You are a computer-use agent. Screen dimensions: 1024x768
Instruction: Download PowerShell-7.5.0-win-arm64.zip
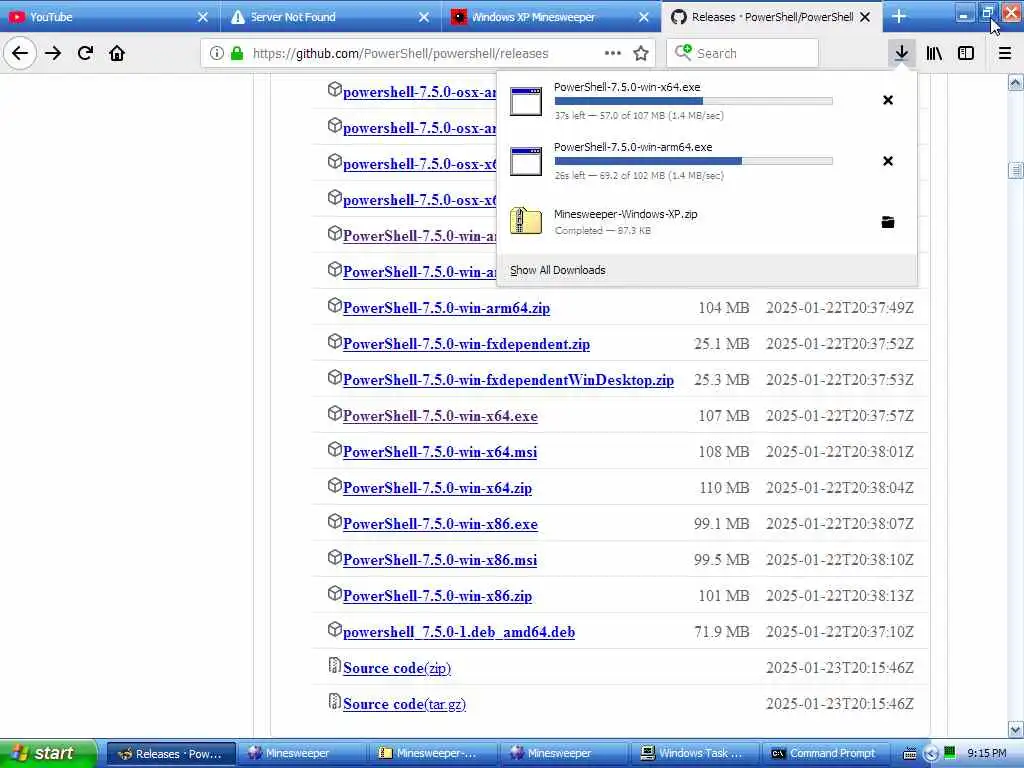(446, 308)
